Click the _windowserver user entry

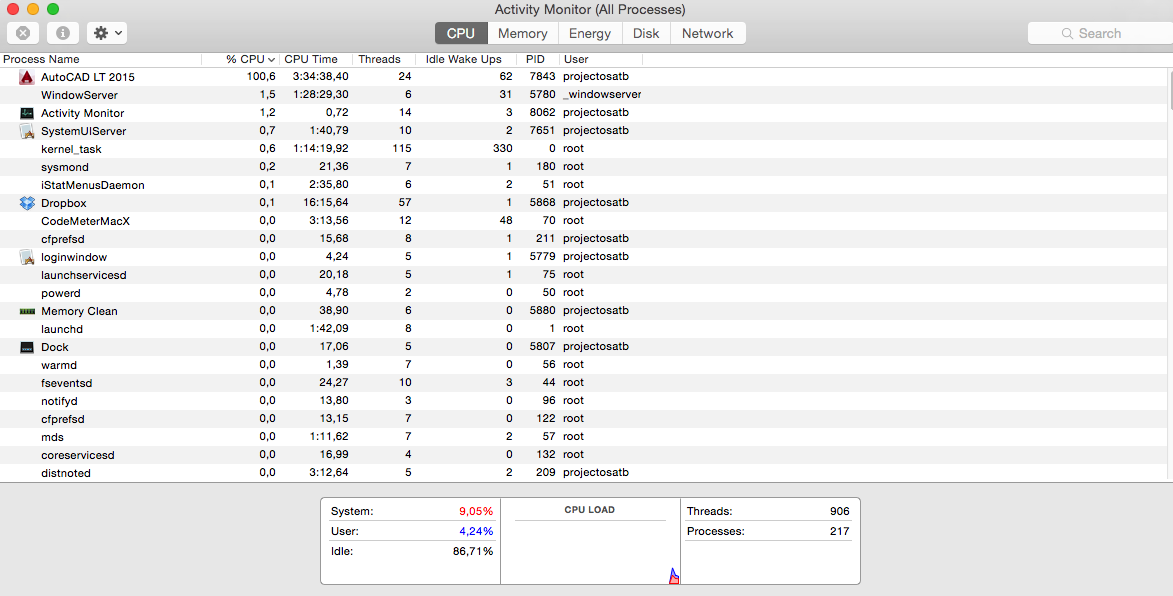(x=601, y=94)
